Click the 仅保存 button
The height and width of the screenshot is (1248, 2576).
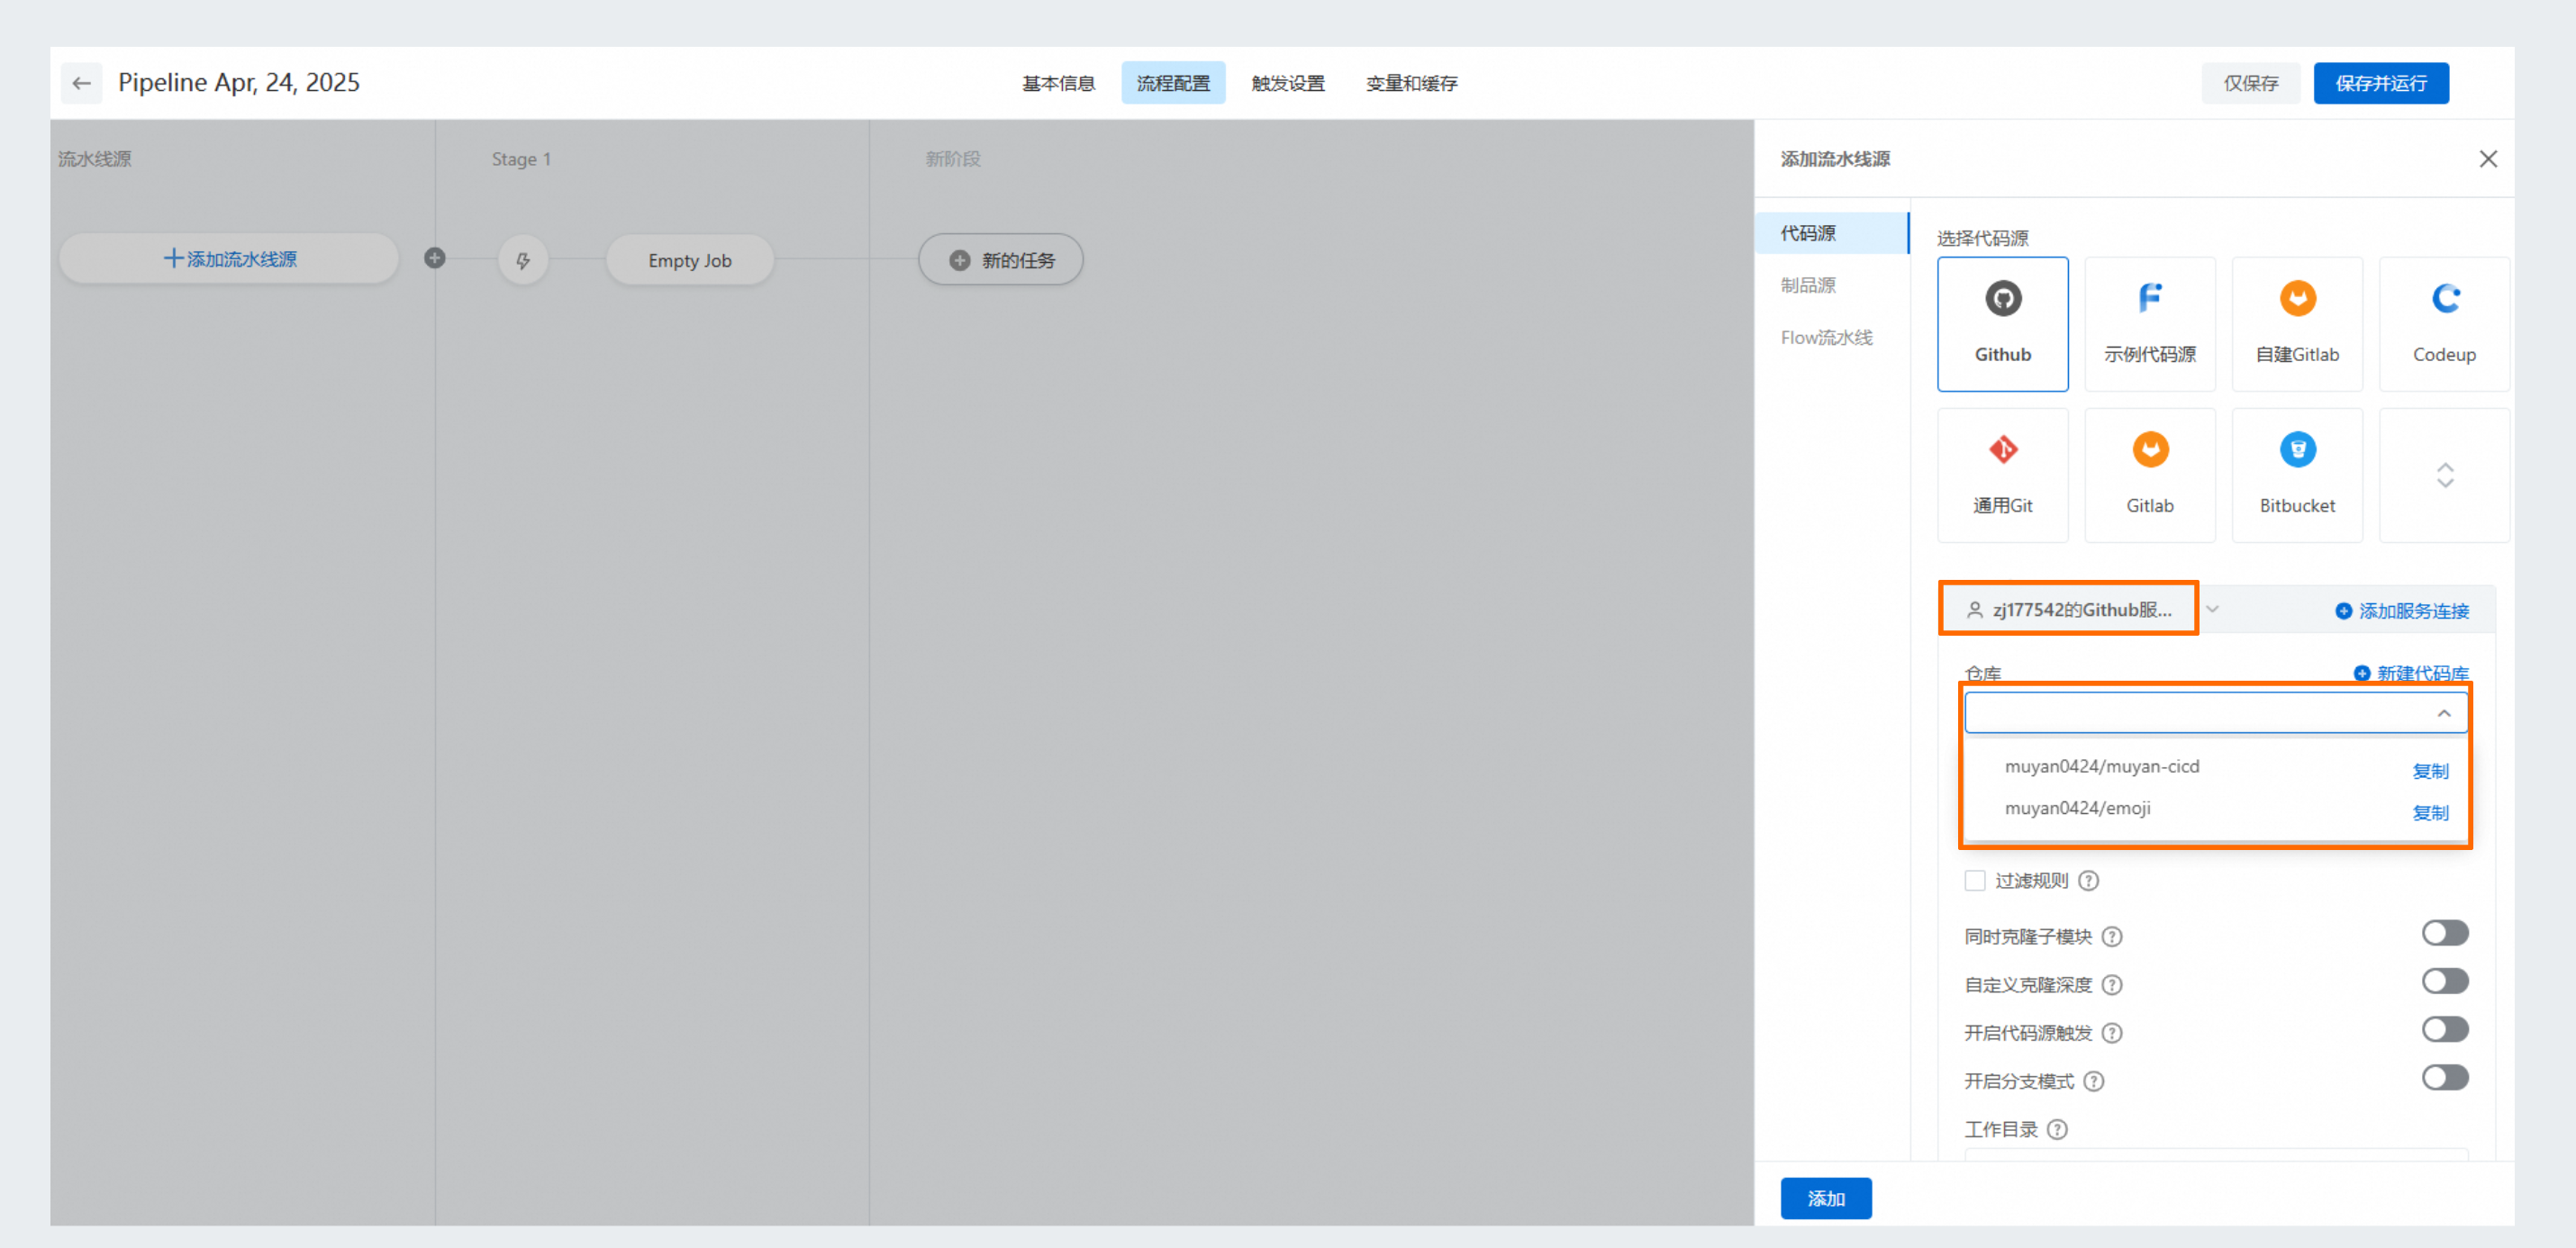pyautogui.click(x=2250, y=83)
